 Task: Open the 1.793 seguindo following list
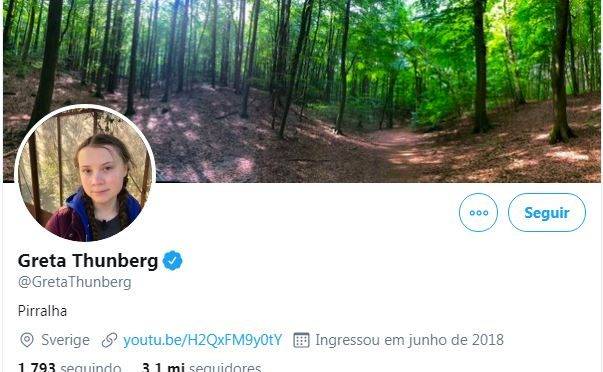pos(70,367)
